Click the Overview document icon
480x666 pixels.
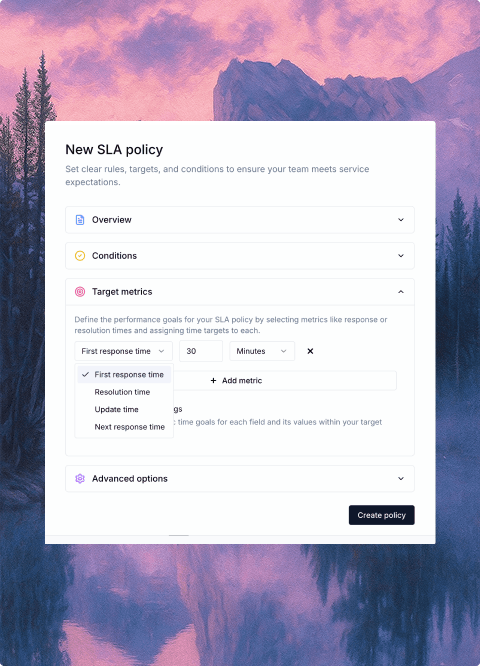(x=80, y=220)
